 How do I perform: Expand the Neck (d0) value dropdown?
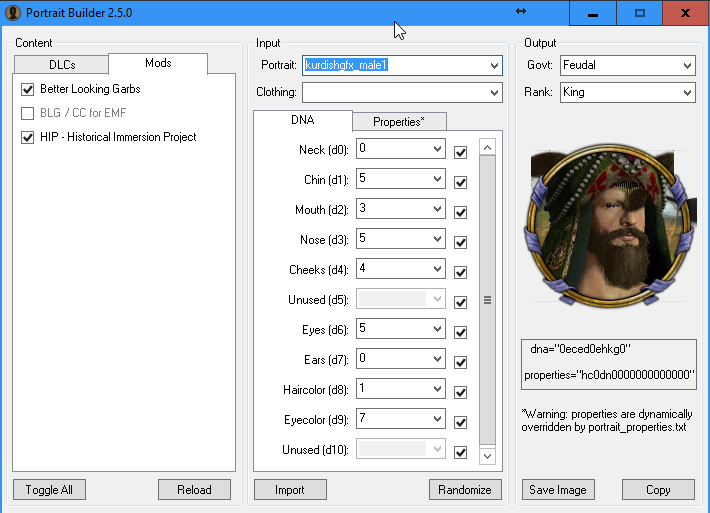point(437,149)
